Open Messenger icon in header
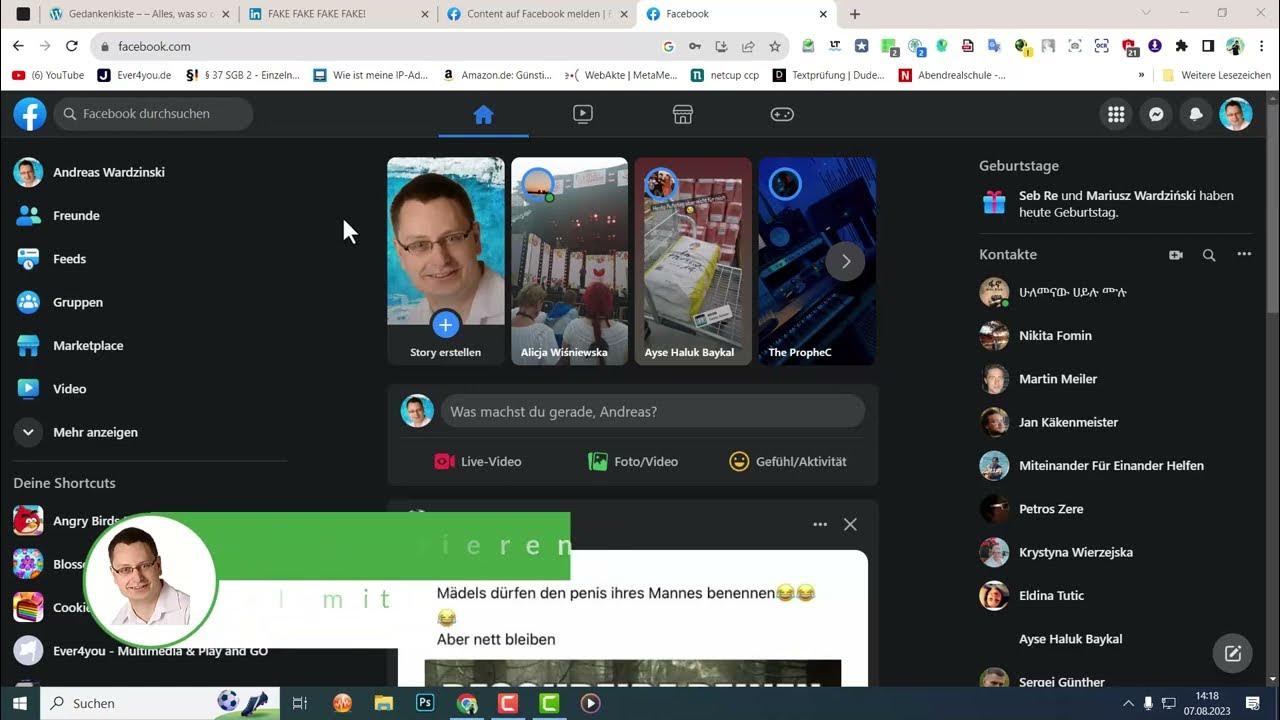Viewport: 1280px width, 720px height. tap(1156, 114)
